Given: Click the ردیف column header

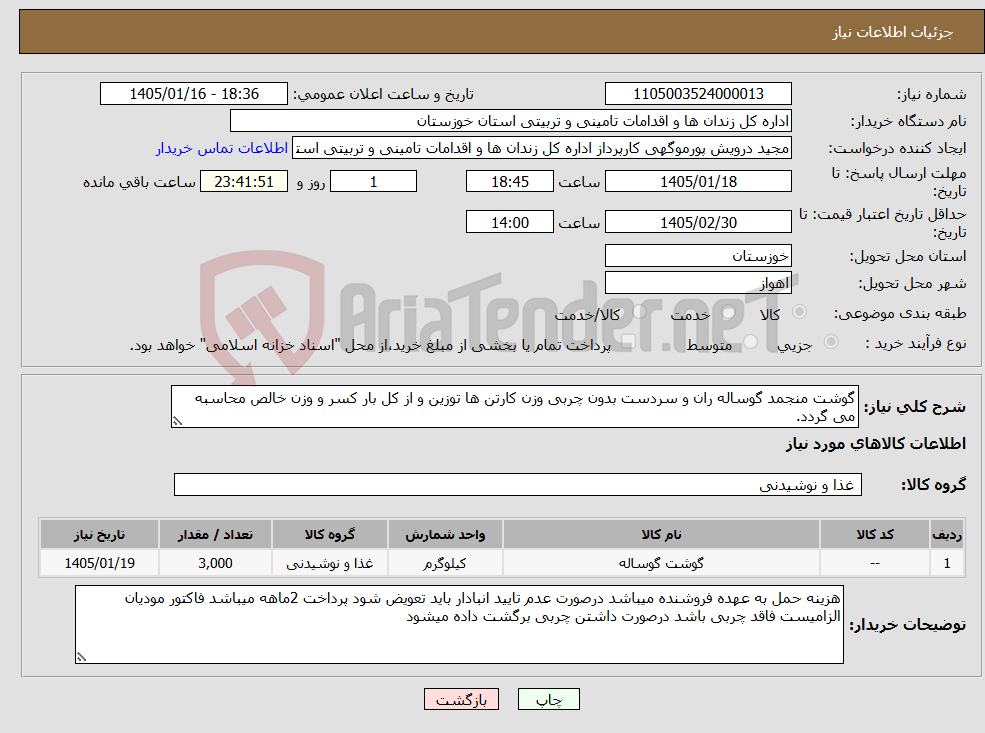Looking at the screenshot, I should 947,535.
